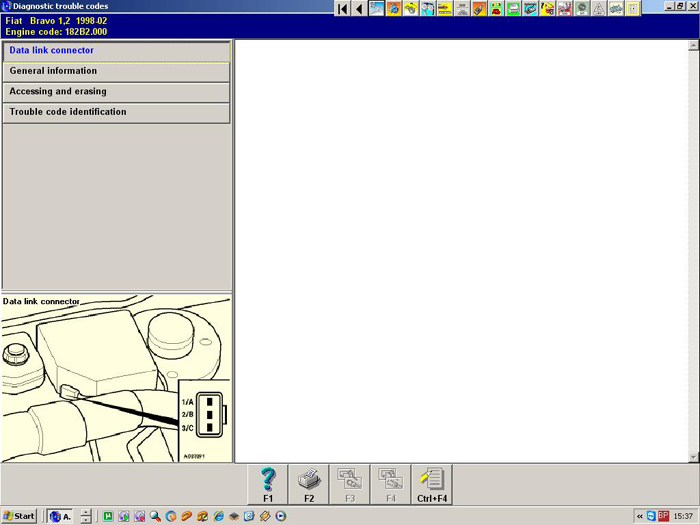Click the active application taskbar button

coord(61,516)
